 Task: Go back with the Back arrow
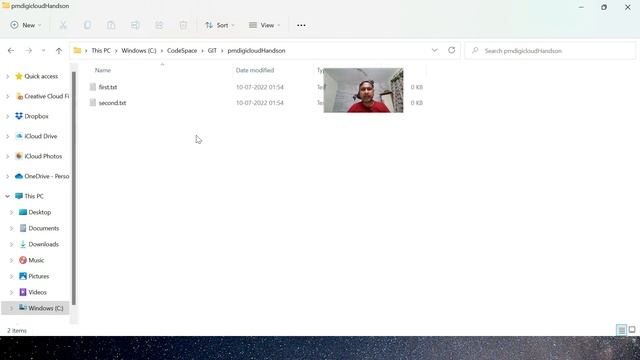click(x=11, y=51)
